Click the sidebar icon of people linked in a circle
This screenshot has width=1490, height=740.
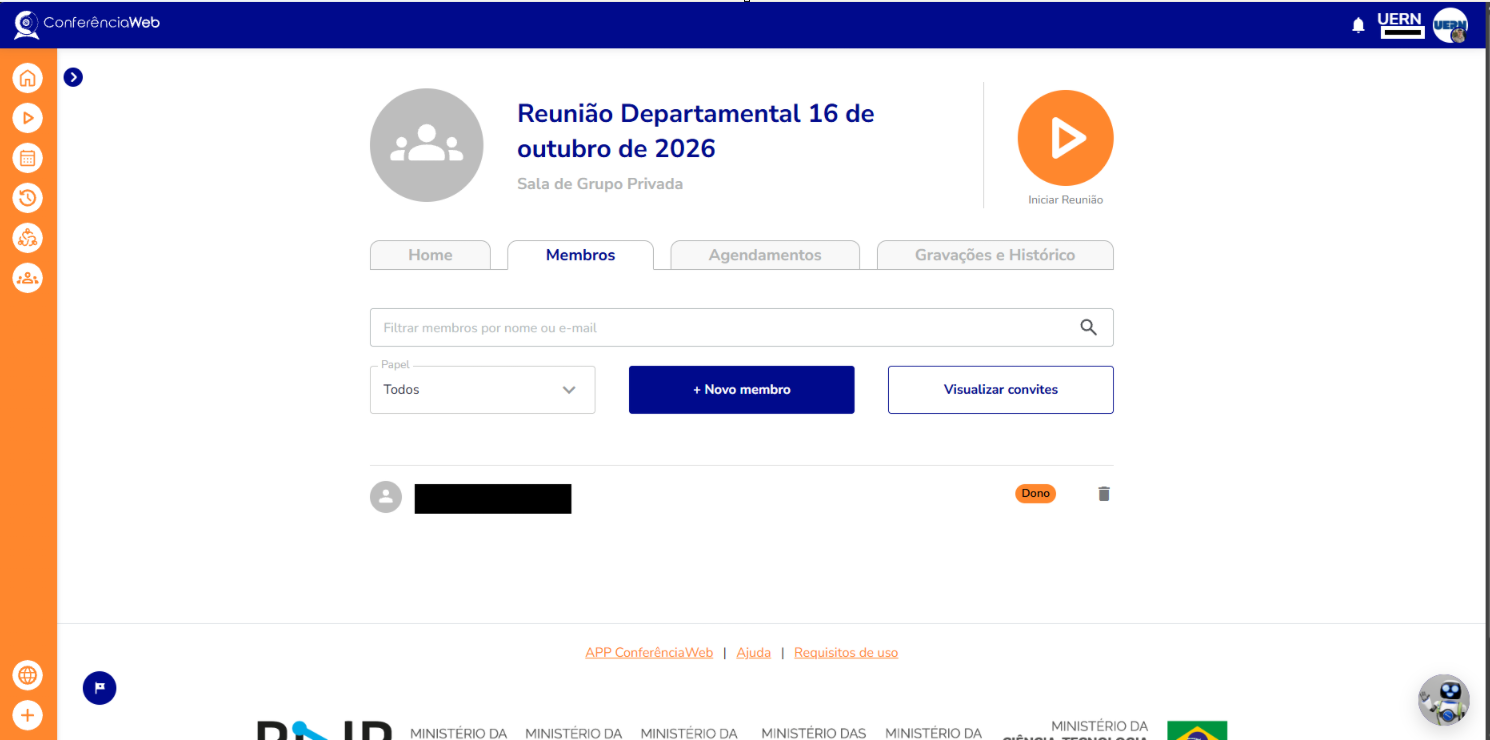pyautogui.click(x=28, y=238)
